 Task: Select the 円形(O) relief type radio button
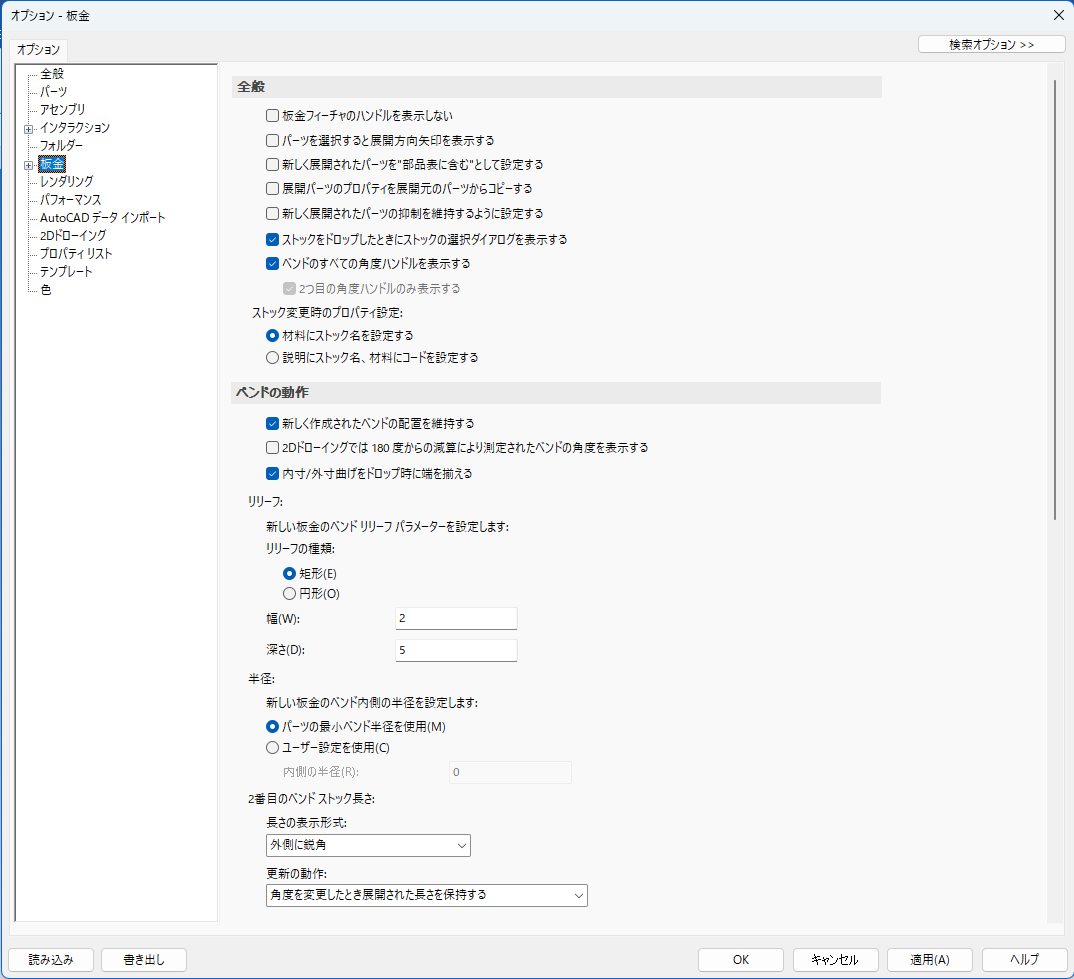click(x=289, y=594)
